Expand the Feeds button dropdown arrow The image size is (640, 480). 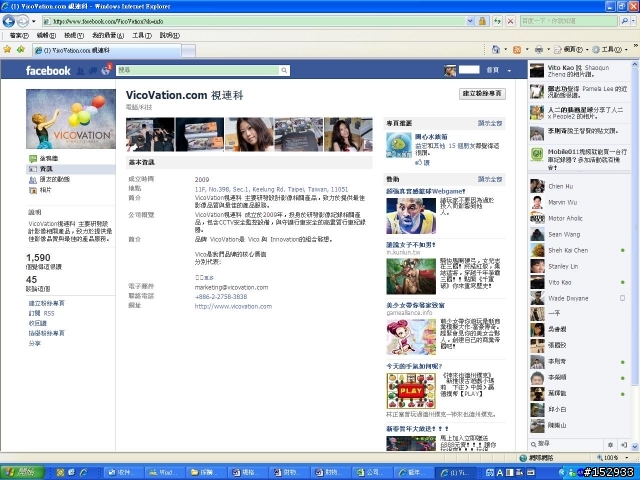pos(527,50)
